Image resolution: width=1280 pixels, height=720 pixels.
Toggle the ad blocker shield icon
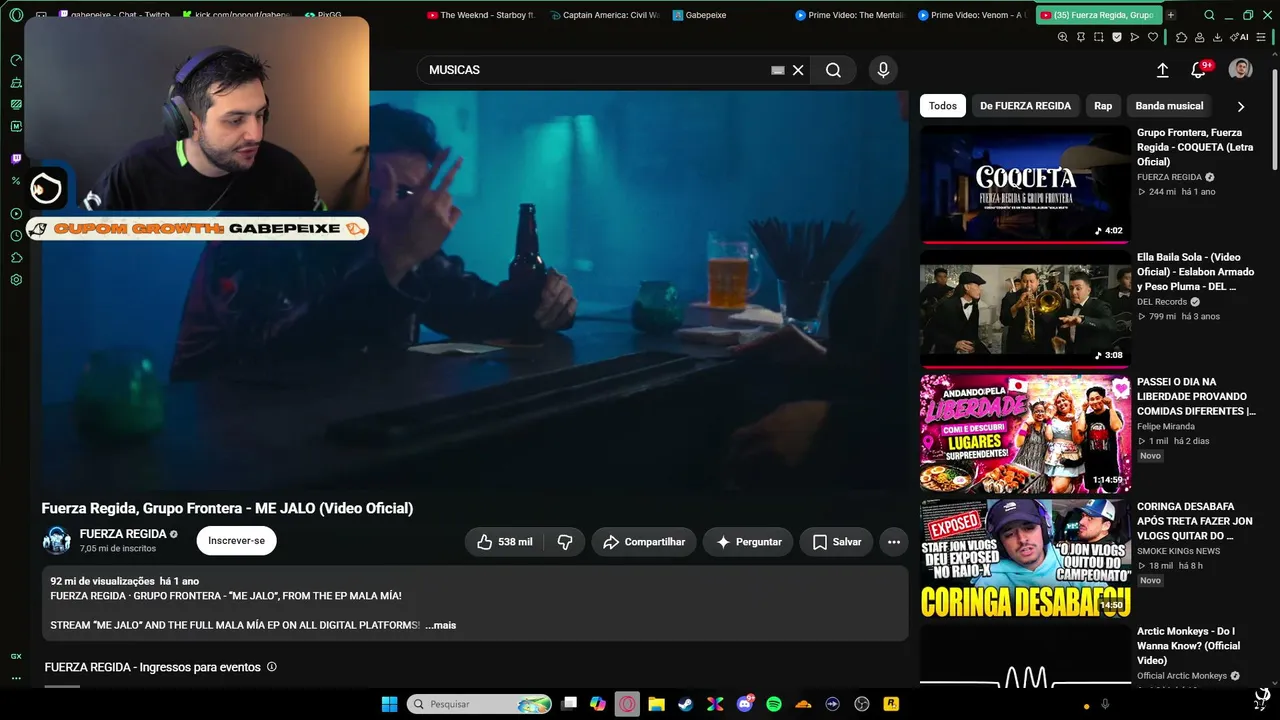(x=1117, y=37)
